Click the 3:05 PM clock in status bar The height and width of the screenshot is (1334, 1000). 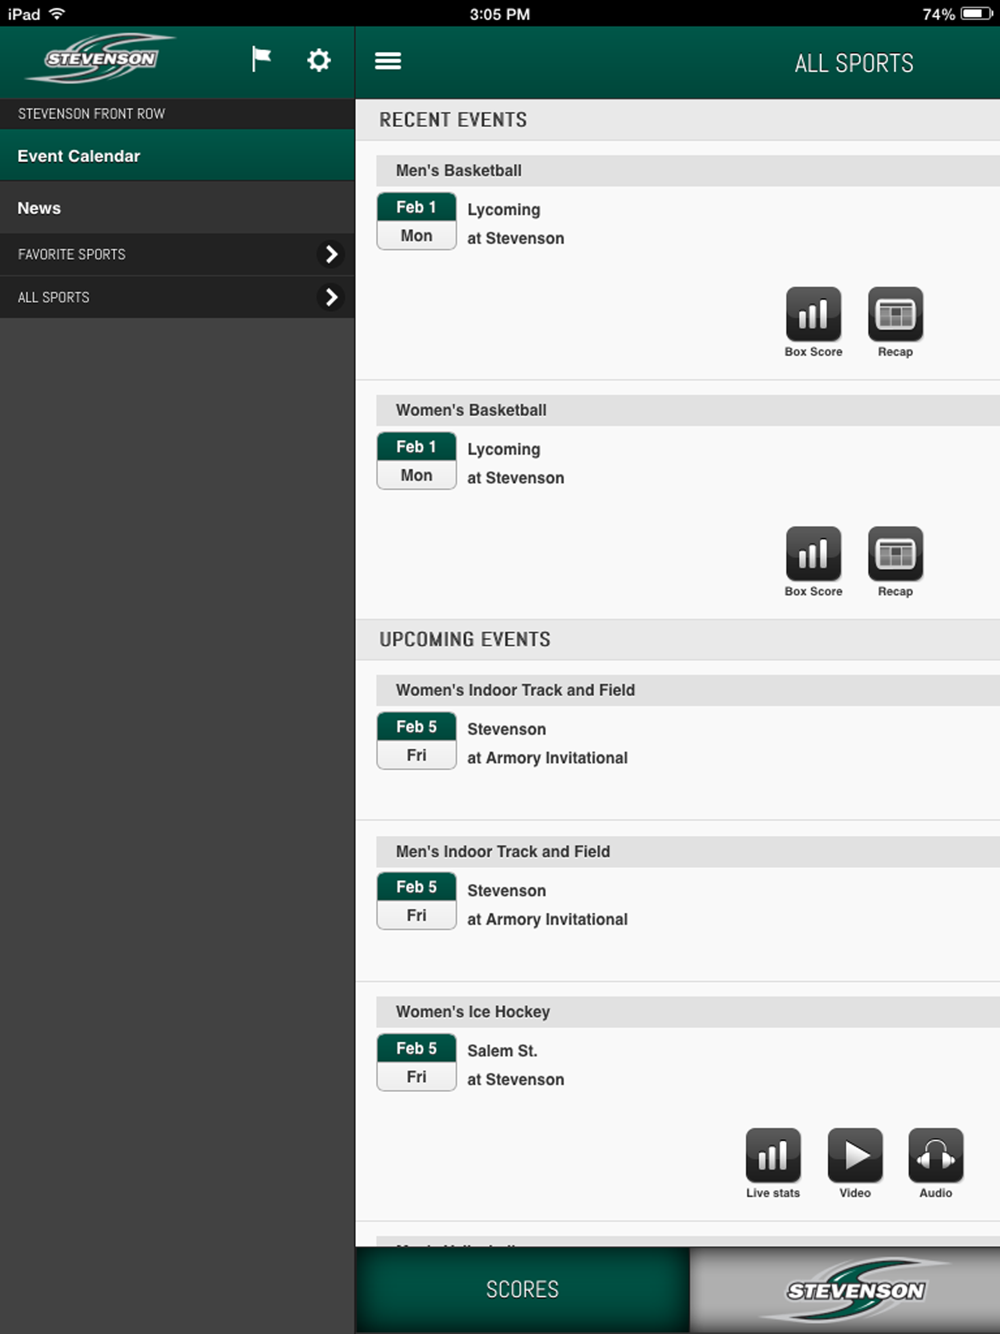tap(500, 14)
